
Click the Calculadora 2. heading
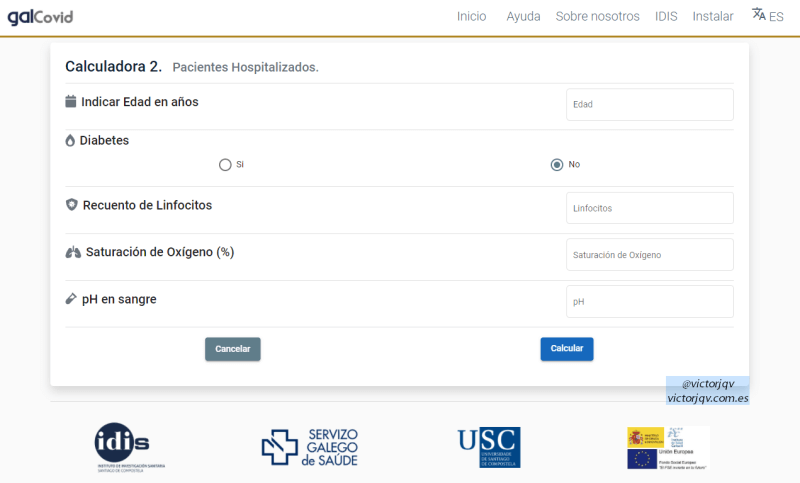coord(113,66)
